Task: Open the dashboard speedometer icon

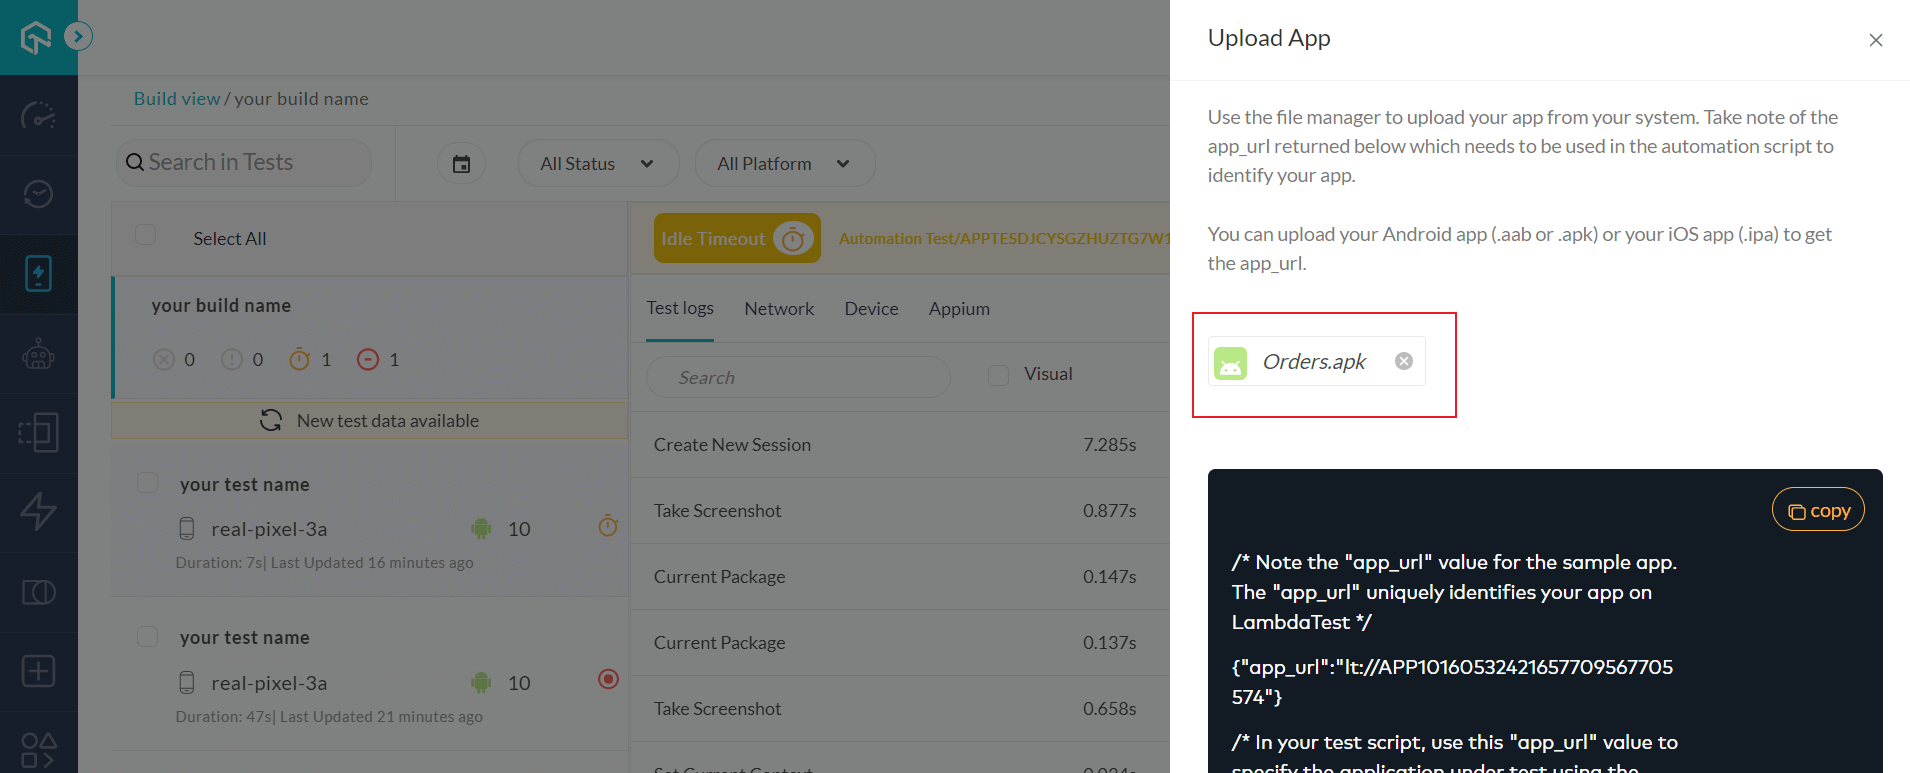Action: (x=38, y=116)
